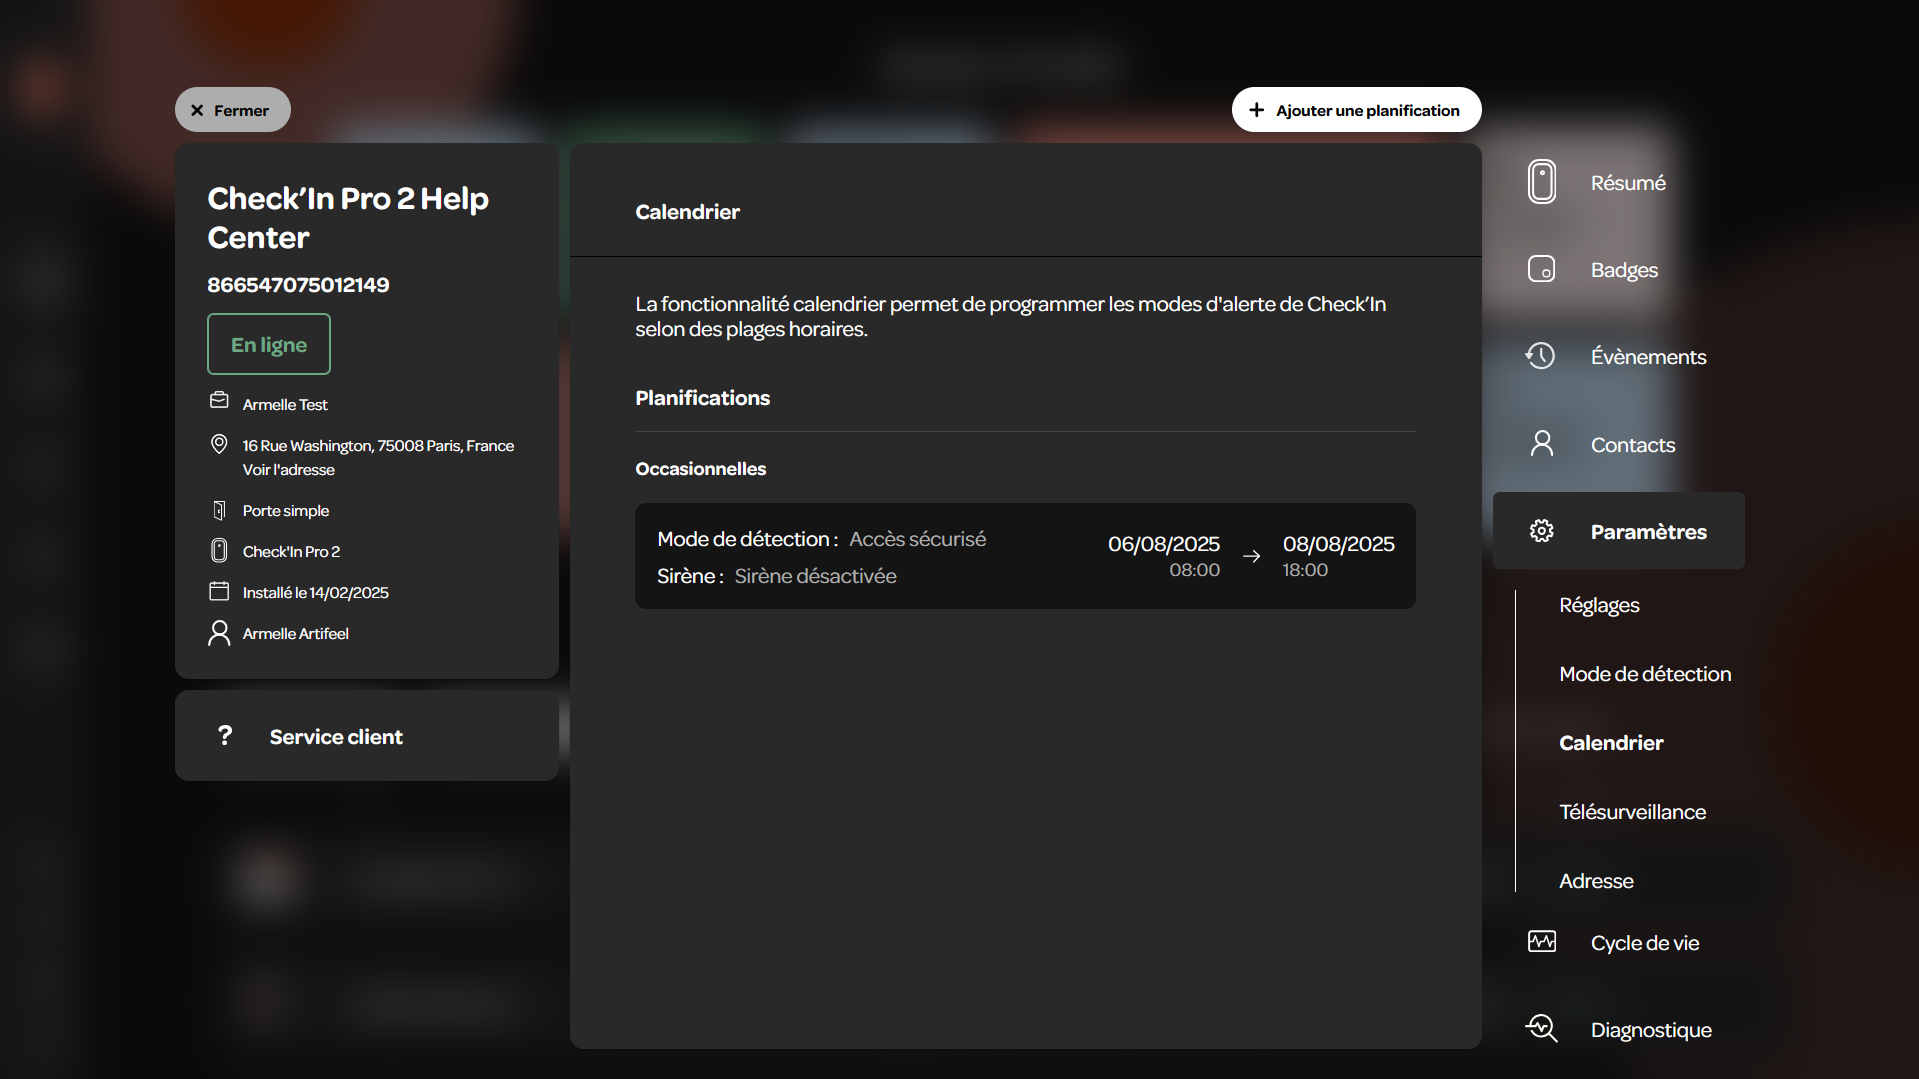Screen dimensions: 1919x1079
Task: Click the Porte simple text
Action: coord(285,511)
